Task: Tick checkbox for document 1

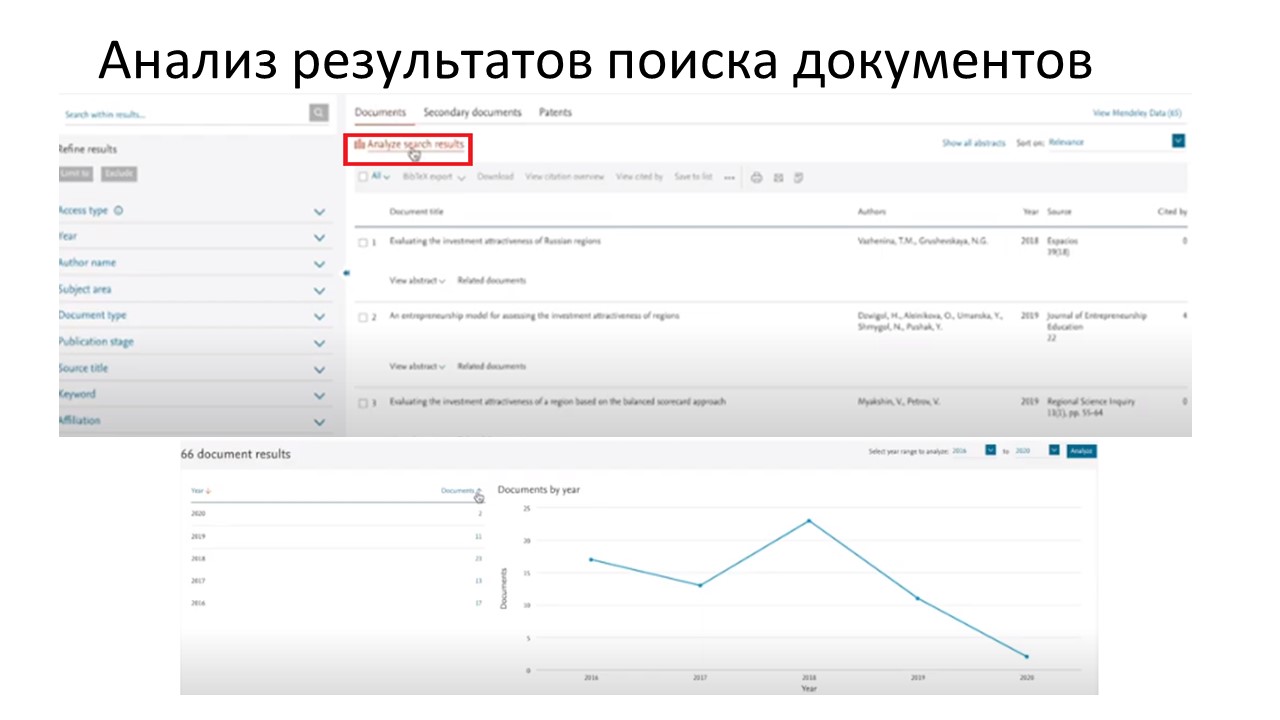Action: pos(363,242)
